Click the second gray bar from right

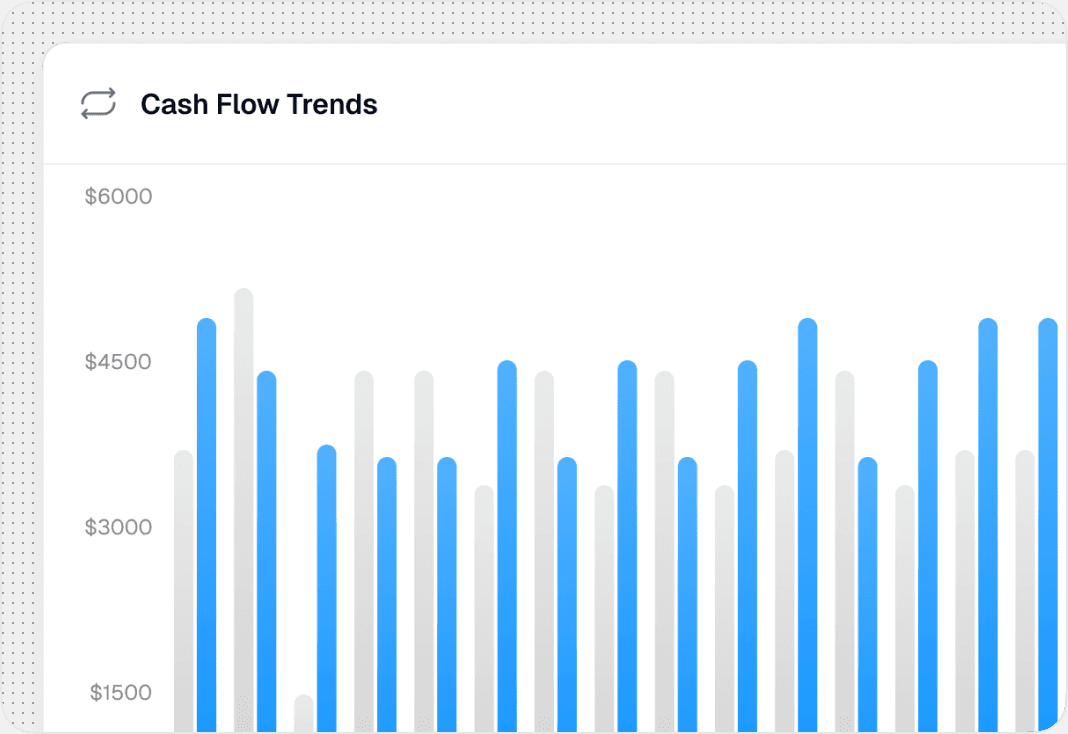point(965,590)
